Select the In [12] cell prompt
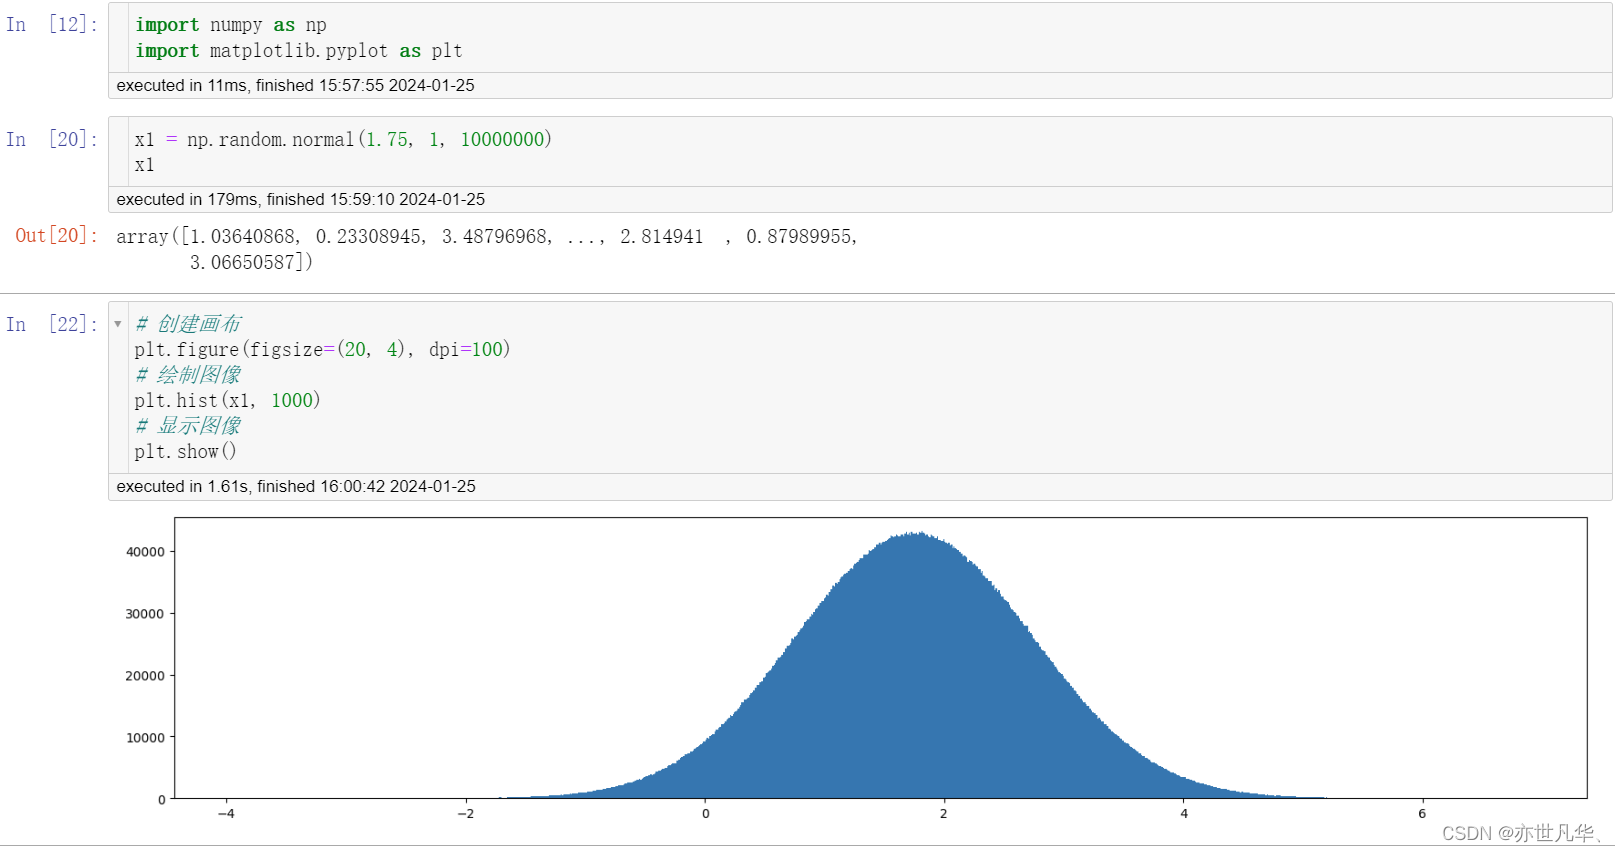The height and width of the screenshot is (852, 1615). tap(52, 25)
